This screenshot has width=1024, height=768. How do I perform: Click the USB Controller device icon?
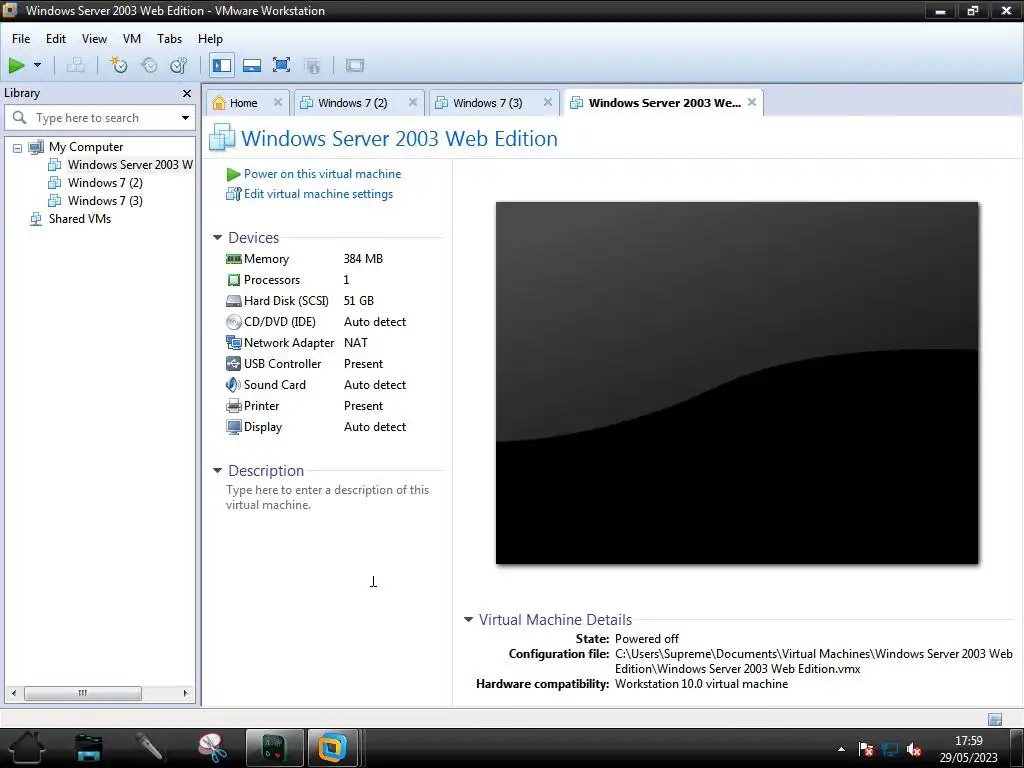233,364
